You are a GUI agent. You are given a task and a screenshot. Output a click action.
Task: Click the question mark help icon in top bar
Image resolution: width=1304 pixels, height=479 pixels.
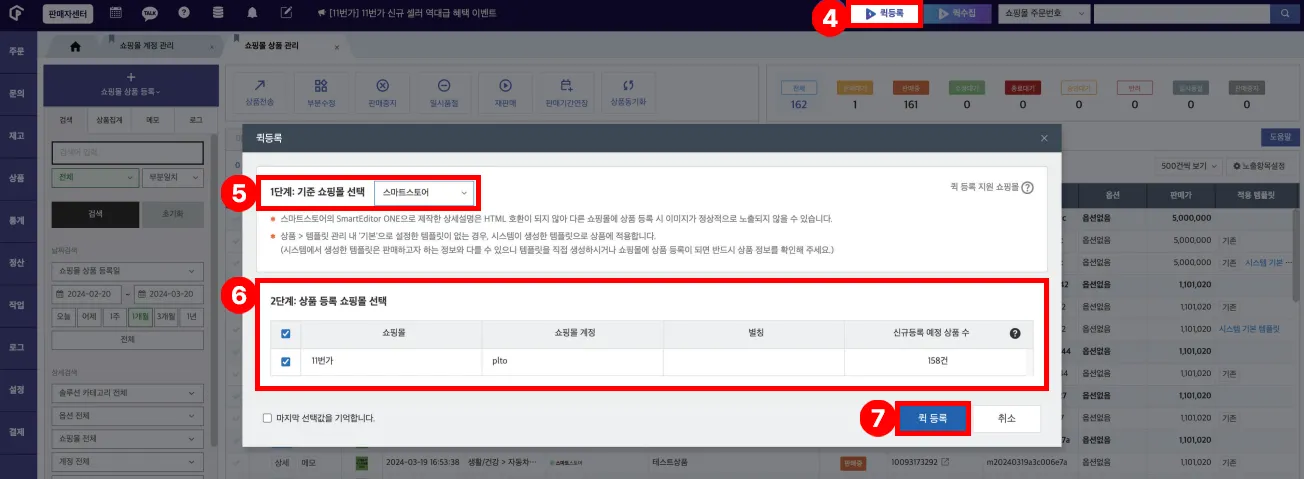click(184, 13)
